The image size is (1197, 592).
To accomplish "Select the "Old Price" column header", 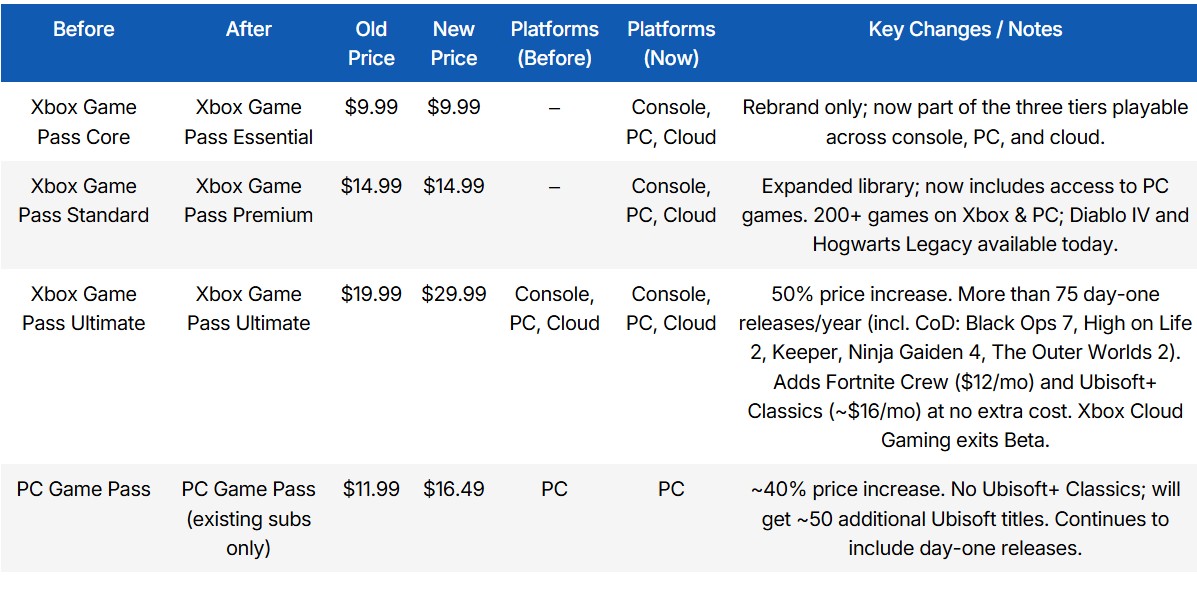I will point(371,44).
